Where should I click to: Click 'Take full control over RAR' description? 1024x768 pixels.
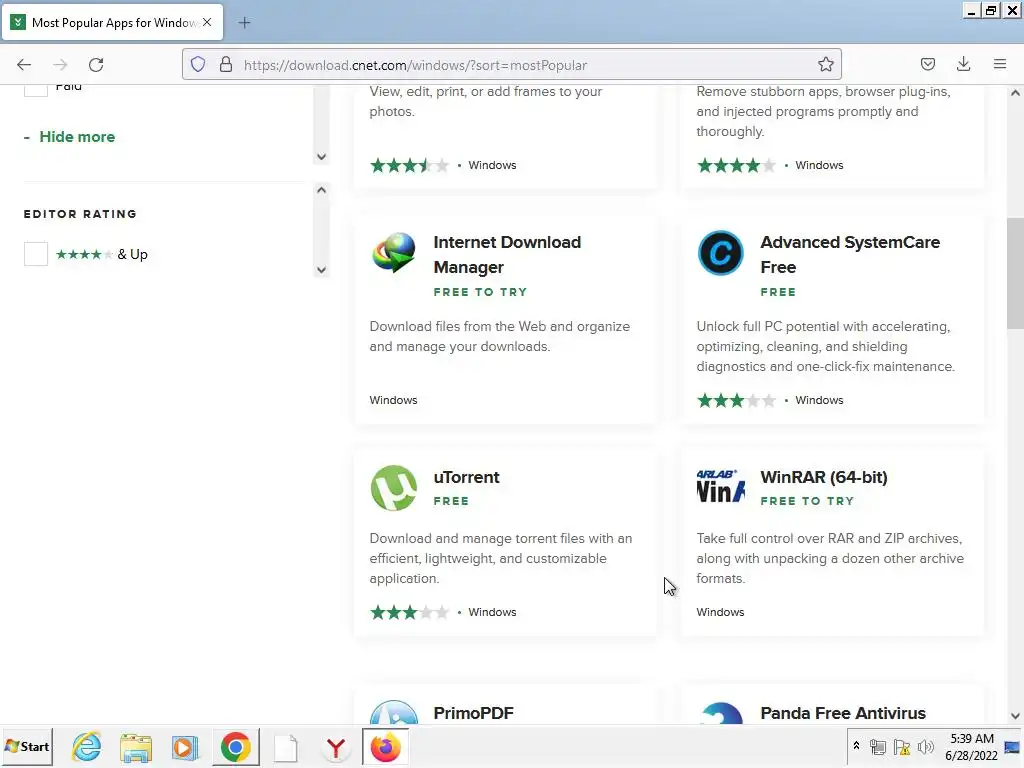tap(830, 558)
